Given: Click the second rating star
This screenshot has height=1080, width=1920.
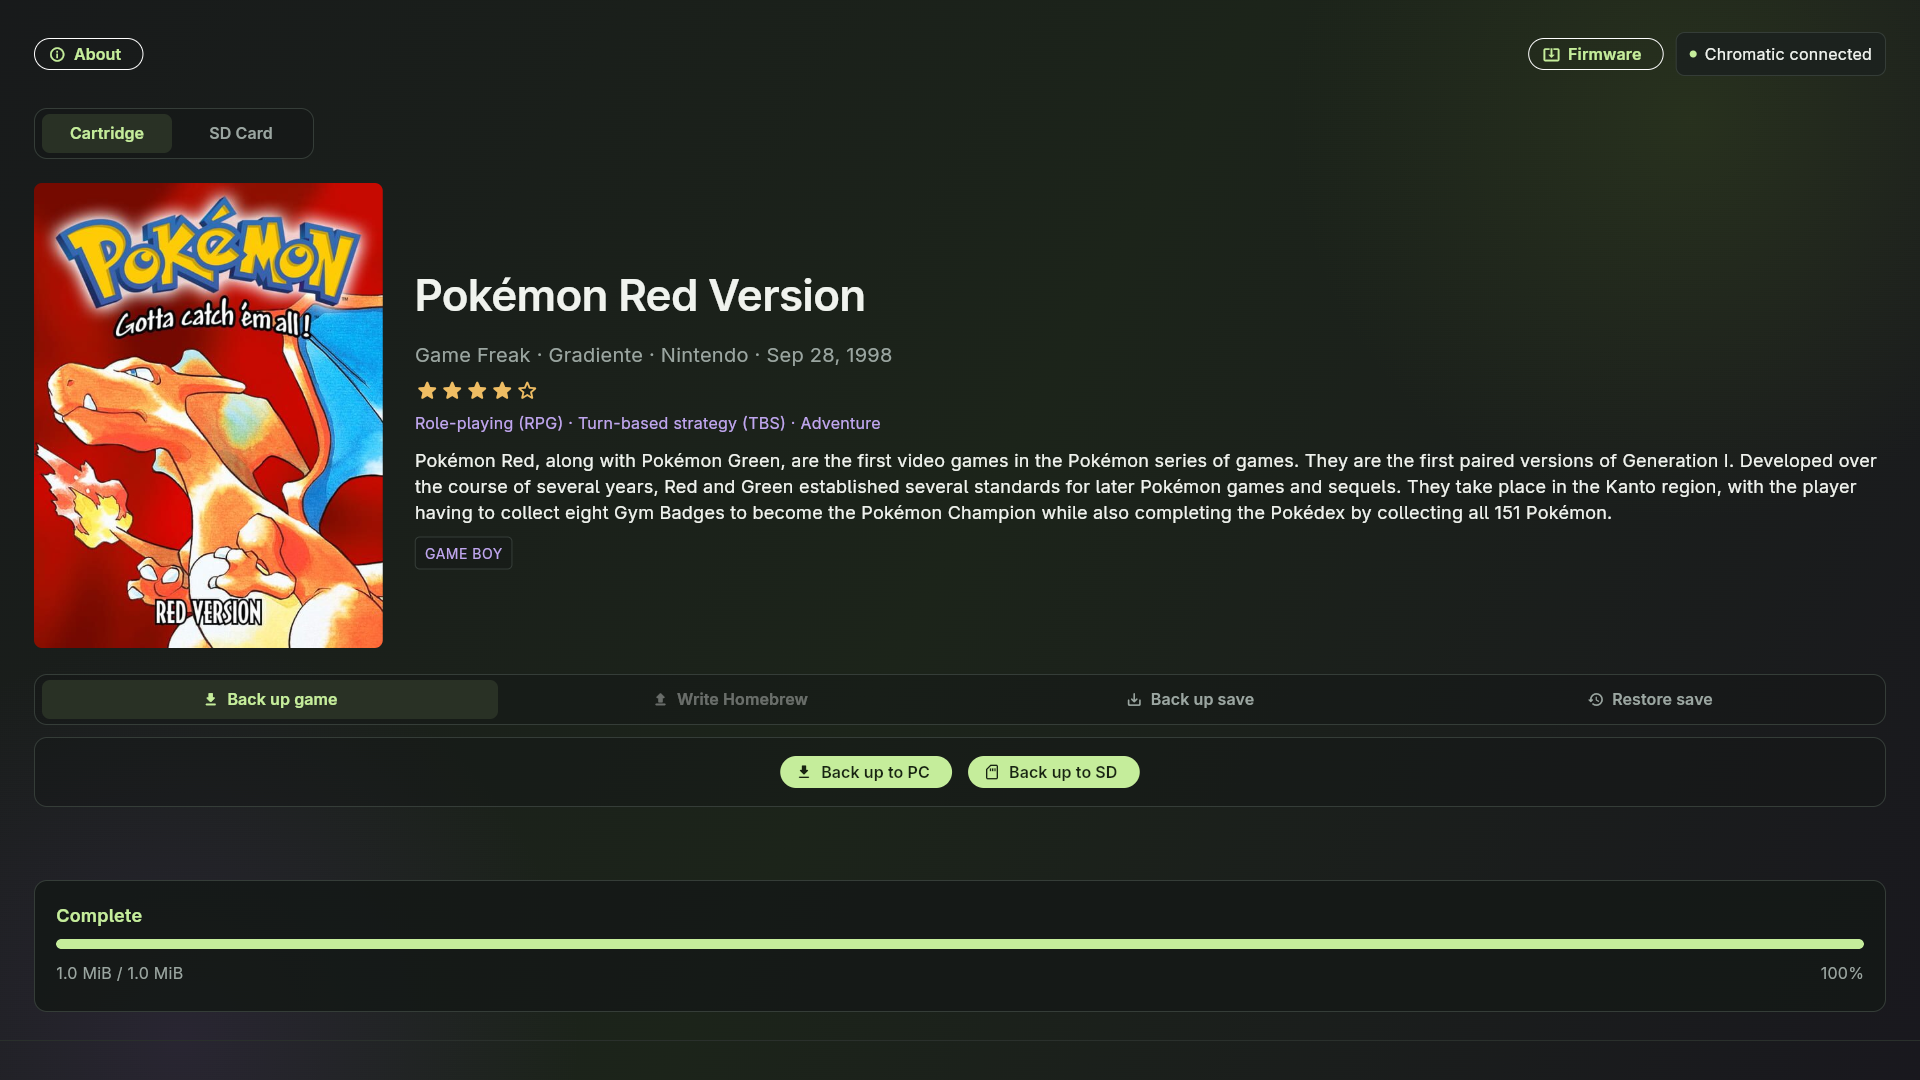Looking at the screenshot, I should 452,391.
